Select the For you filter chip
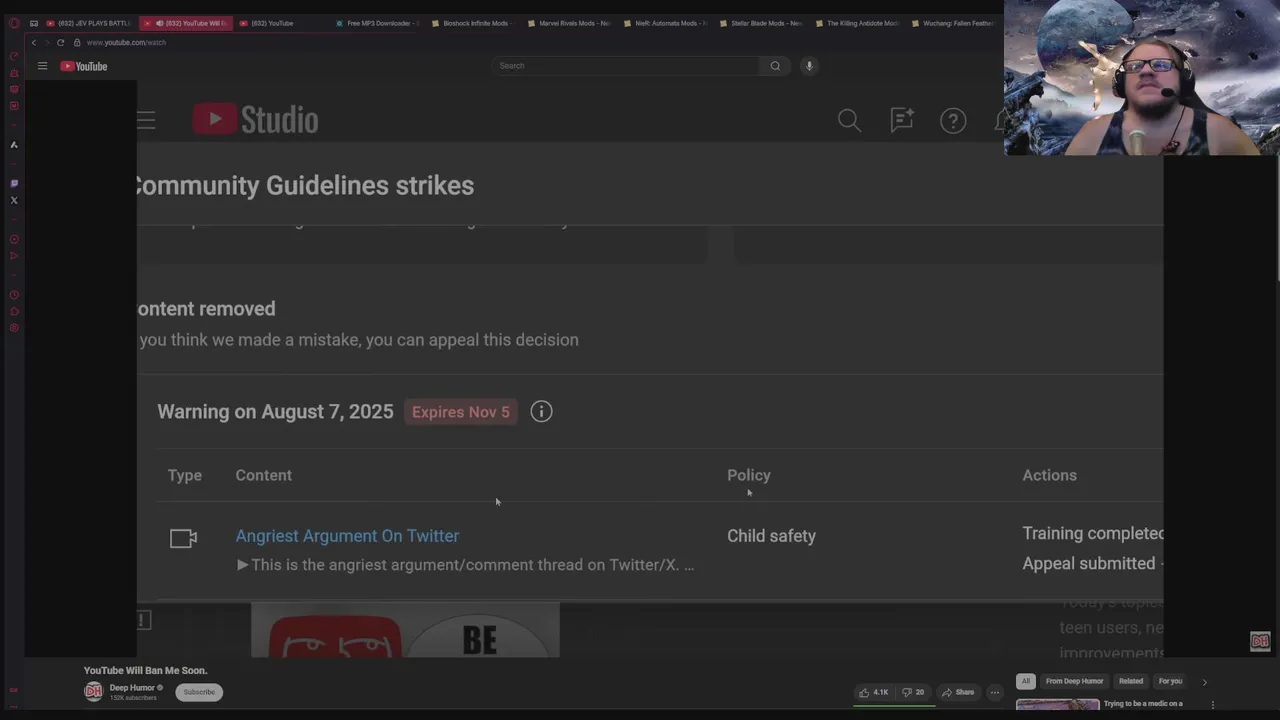The width and height of the screenshot is (1280, 720). click(x=1170, y=681)
